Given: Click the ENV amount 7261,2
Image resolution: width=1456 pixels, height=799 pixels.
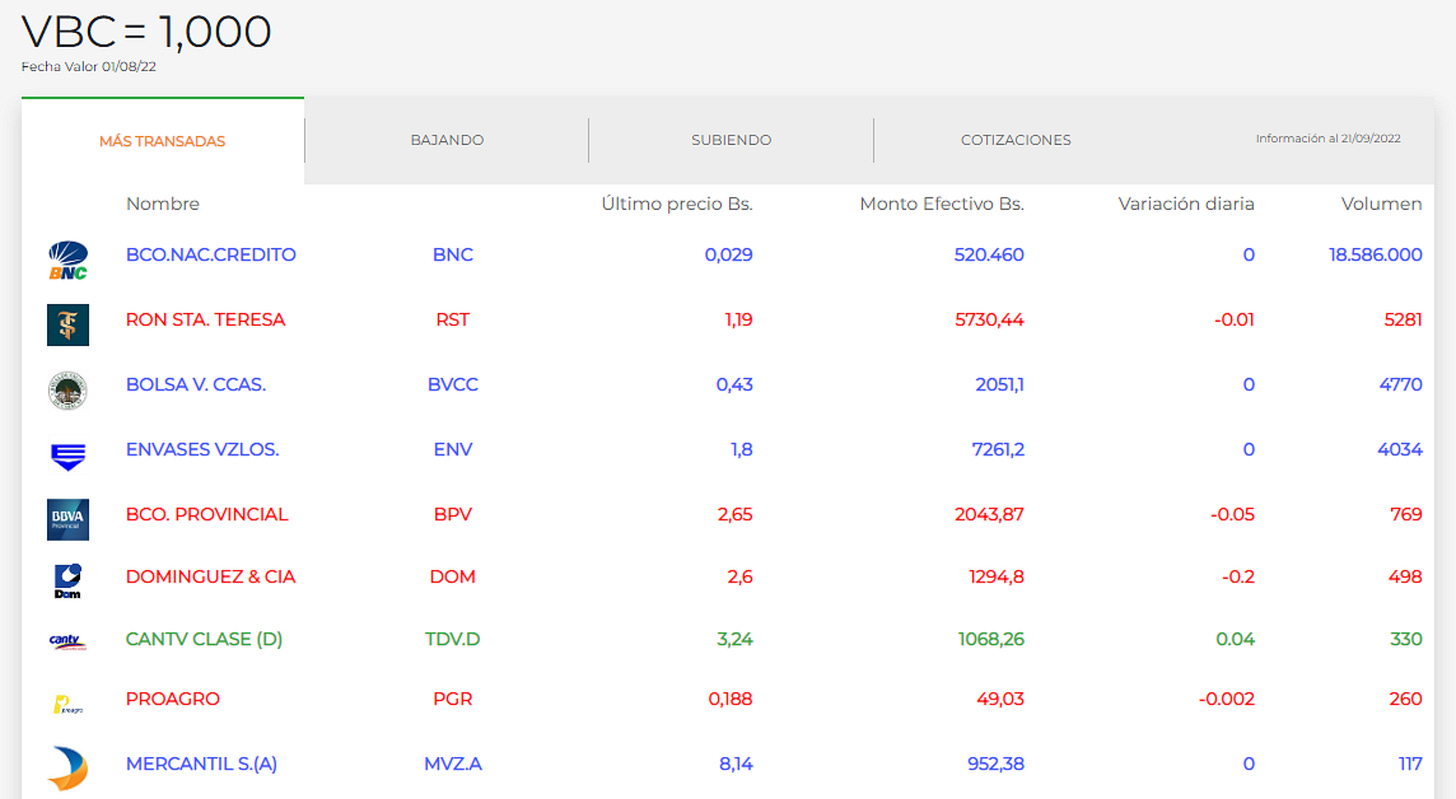Looking at the screenshot, I should click(998, 450).
